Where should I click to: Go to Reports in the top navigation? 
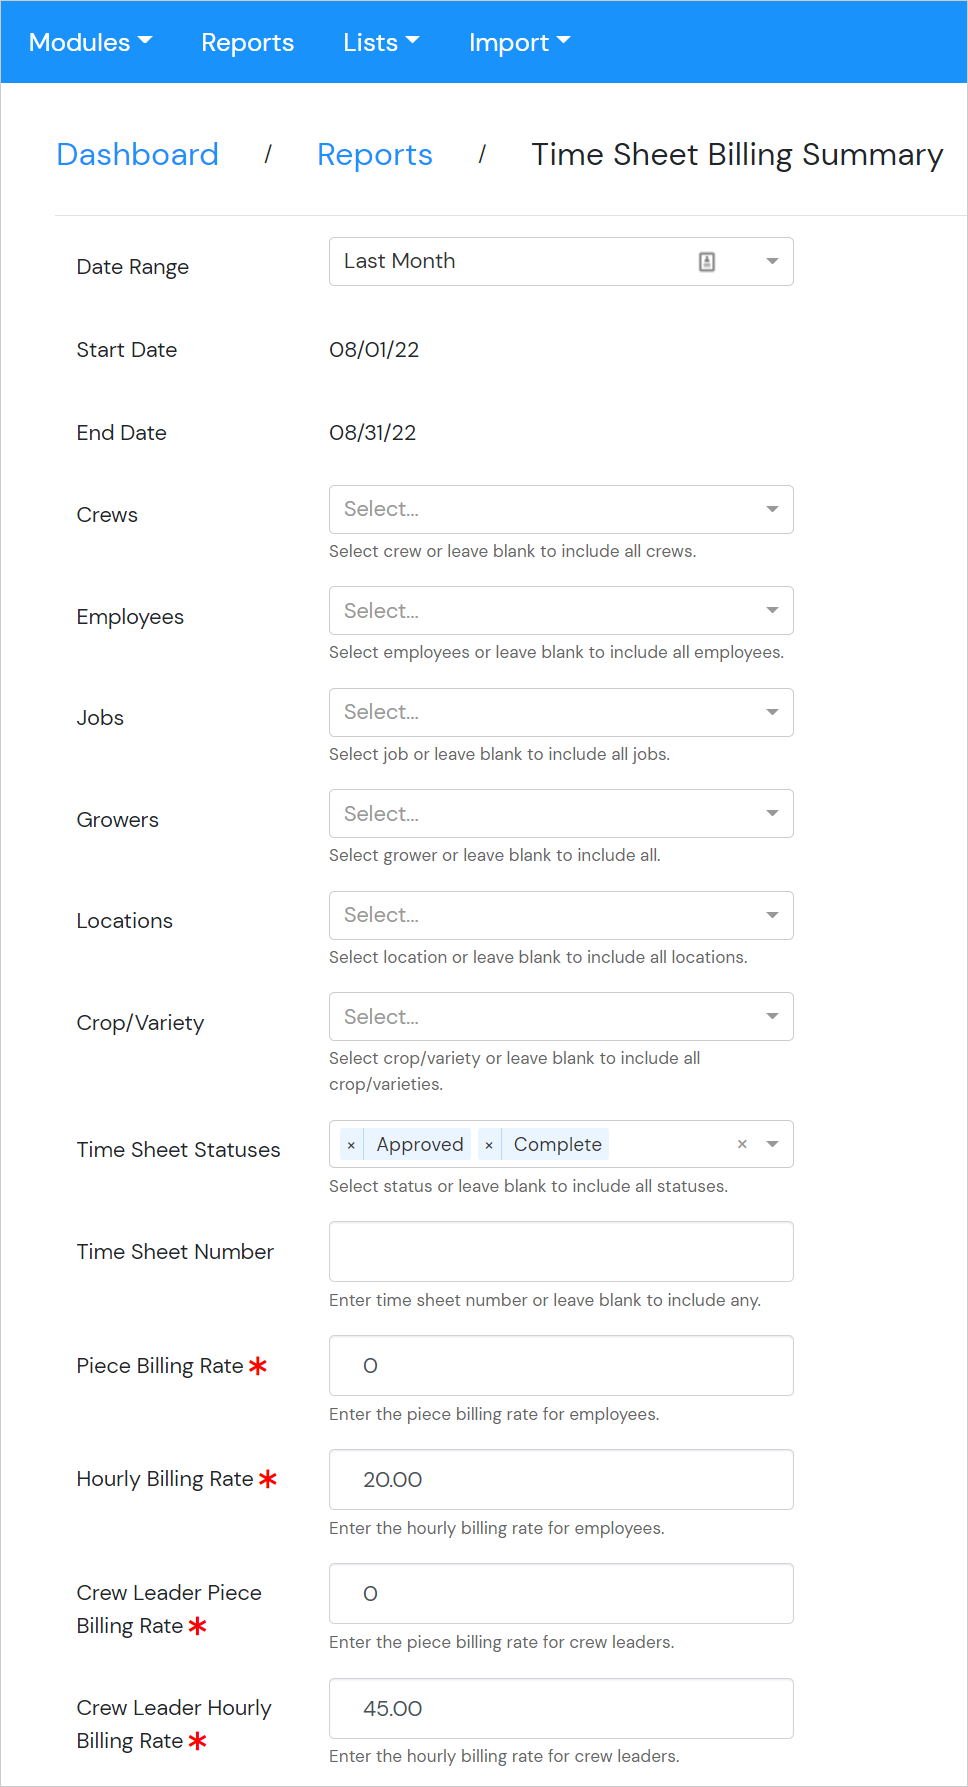click(247, 42)
